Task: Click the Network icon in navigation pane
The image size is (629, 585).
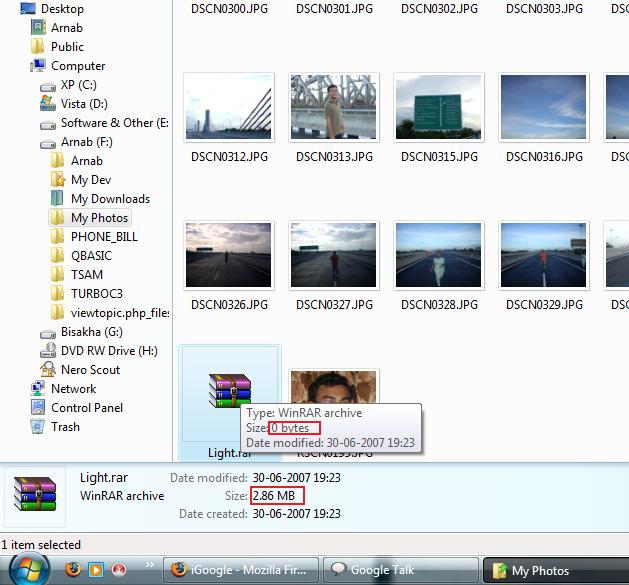Action: [x=38, y=389]
